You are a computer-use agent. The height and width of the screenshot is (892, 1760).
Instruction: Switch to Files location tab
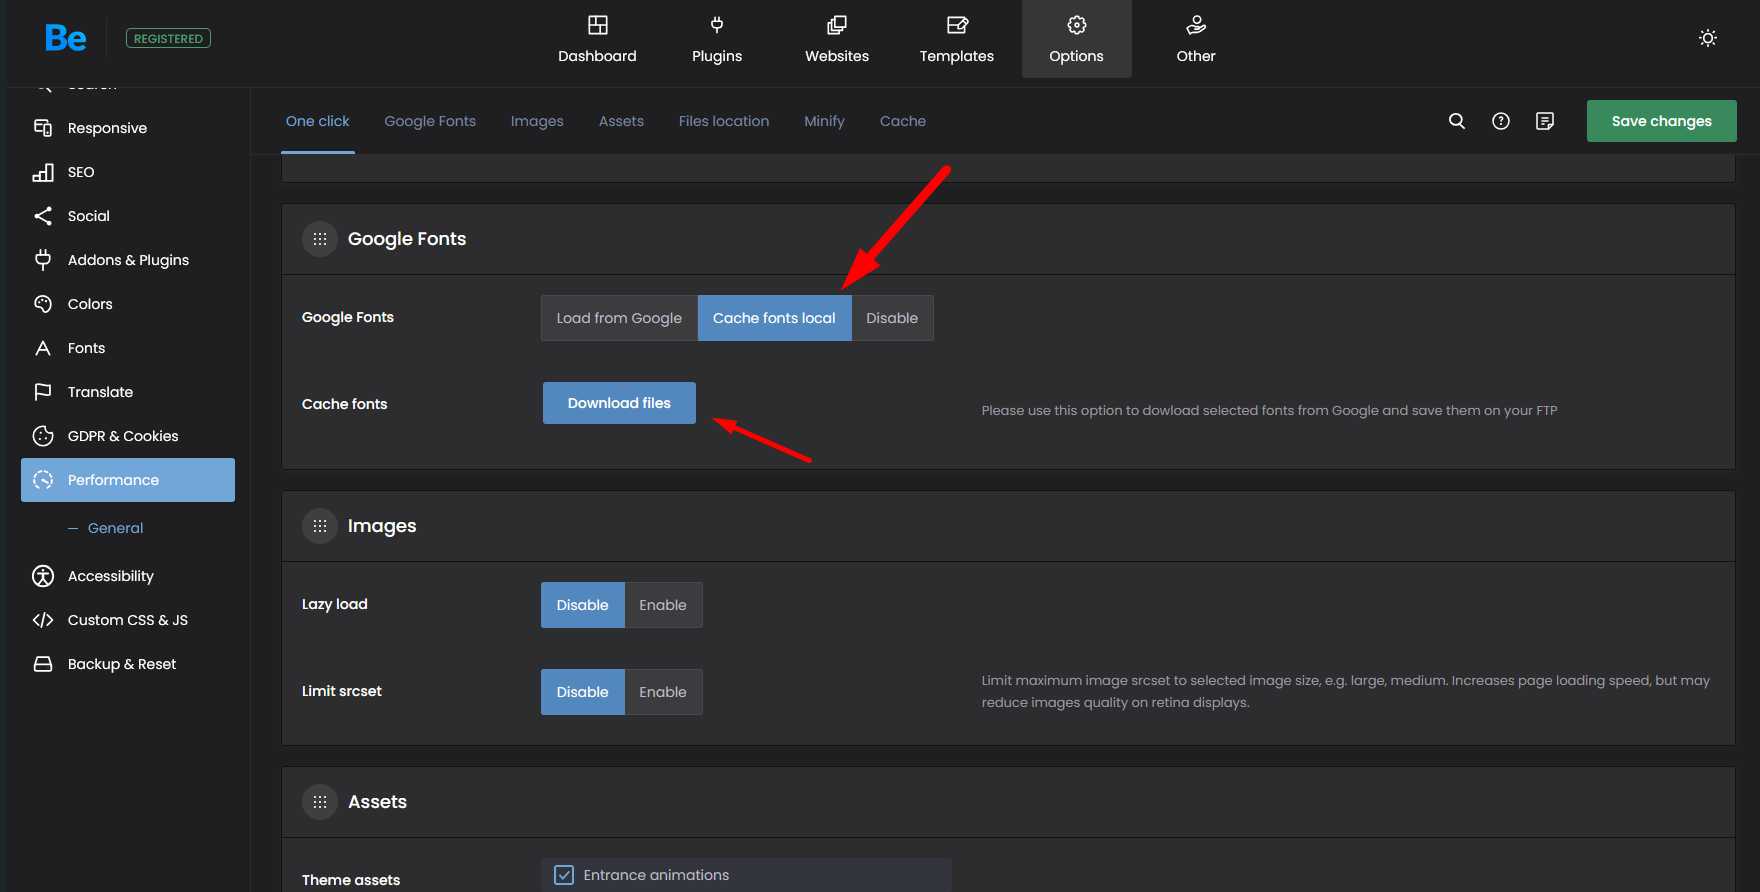coord(724,121)
